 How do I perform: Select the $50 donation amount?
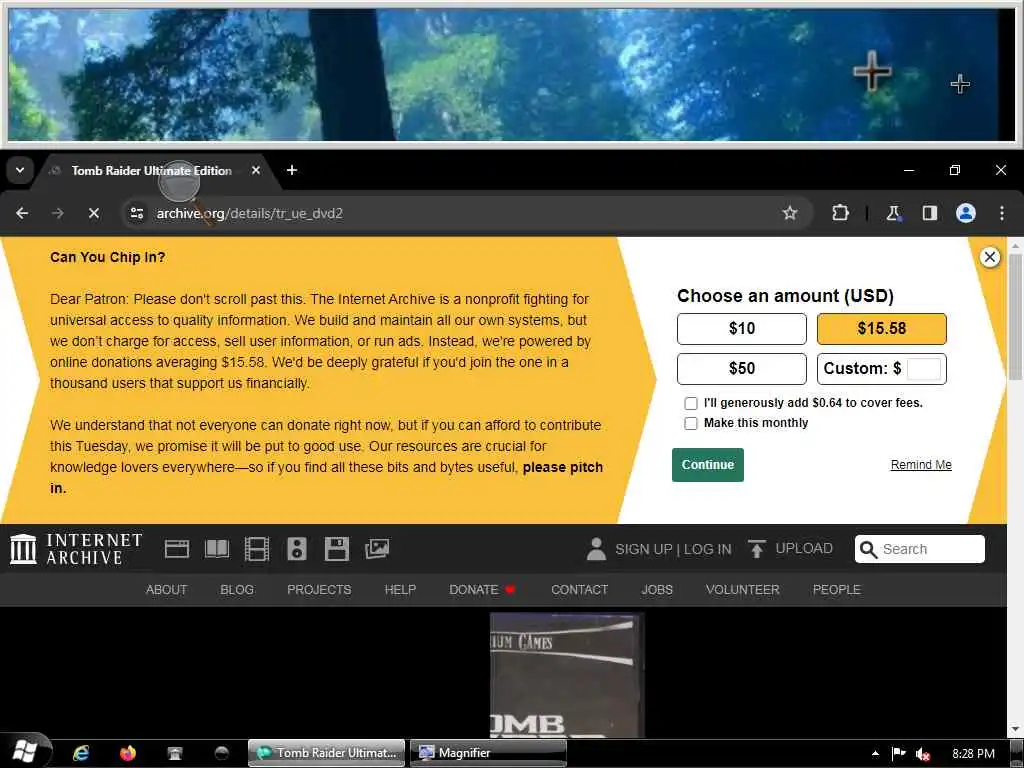(742, 369)
